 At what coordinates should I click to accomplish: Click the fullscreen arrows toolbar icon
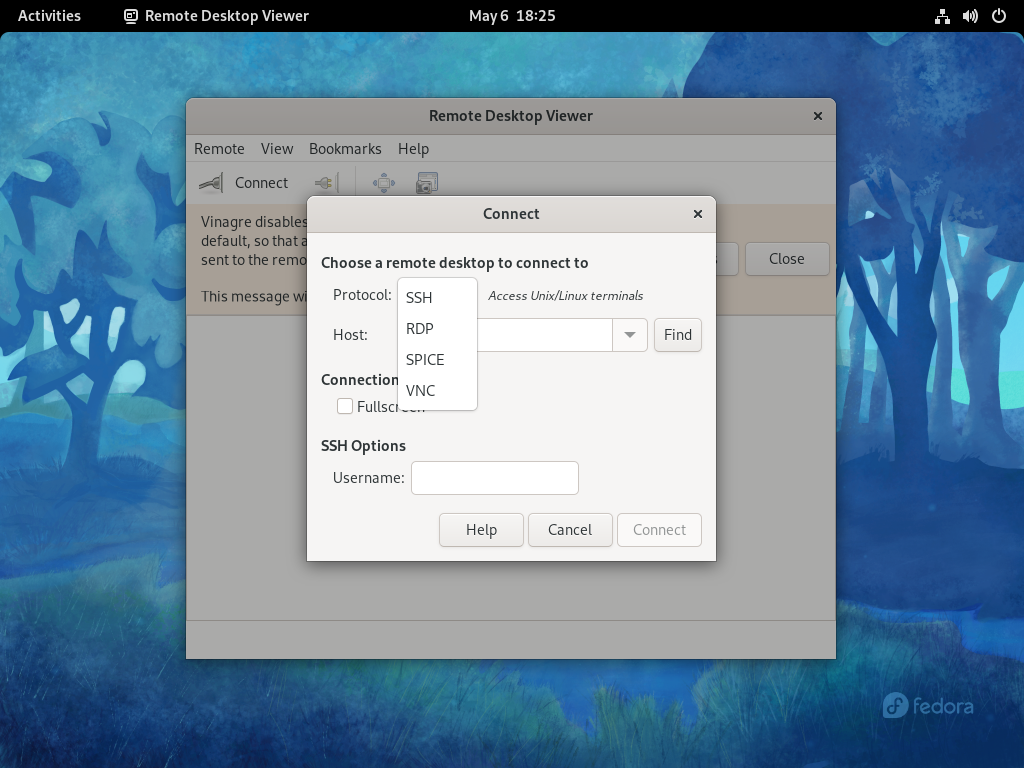[x=384, y=183]
